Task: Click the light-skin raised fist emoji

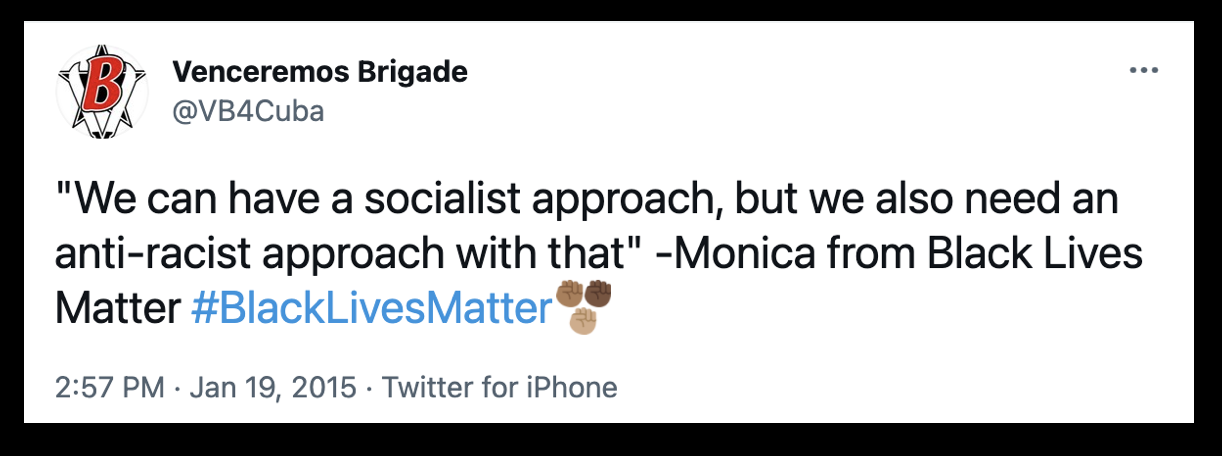Action: pyautogui.click(x=583, y=320)
